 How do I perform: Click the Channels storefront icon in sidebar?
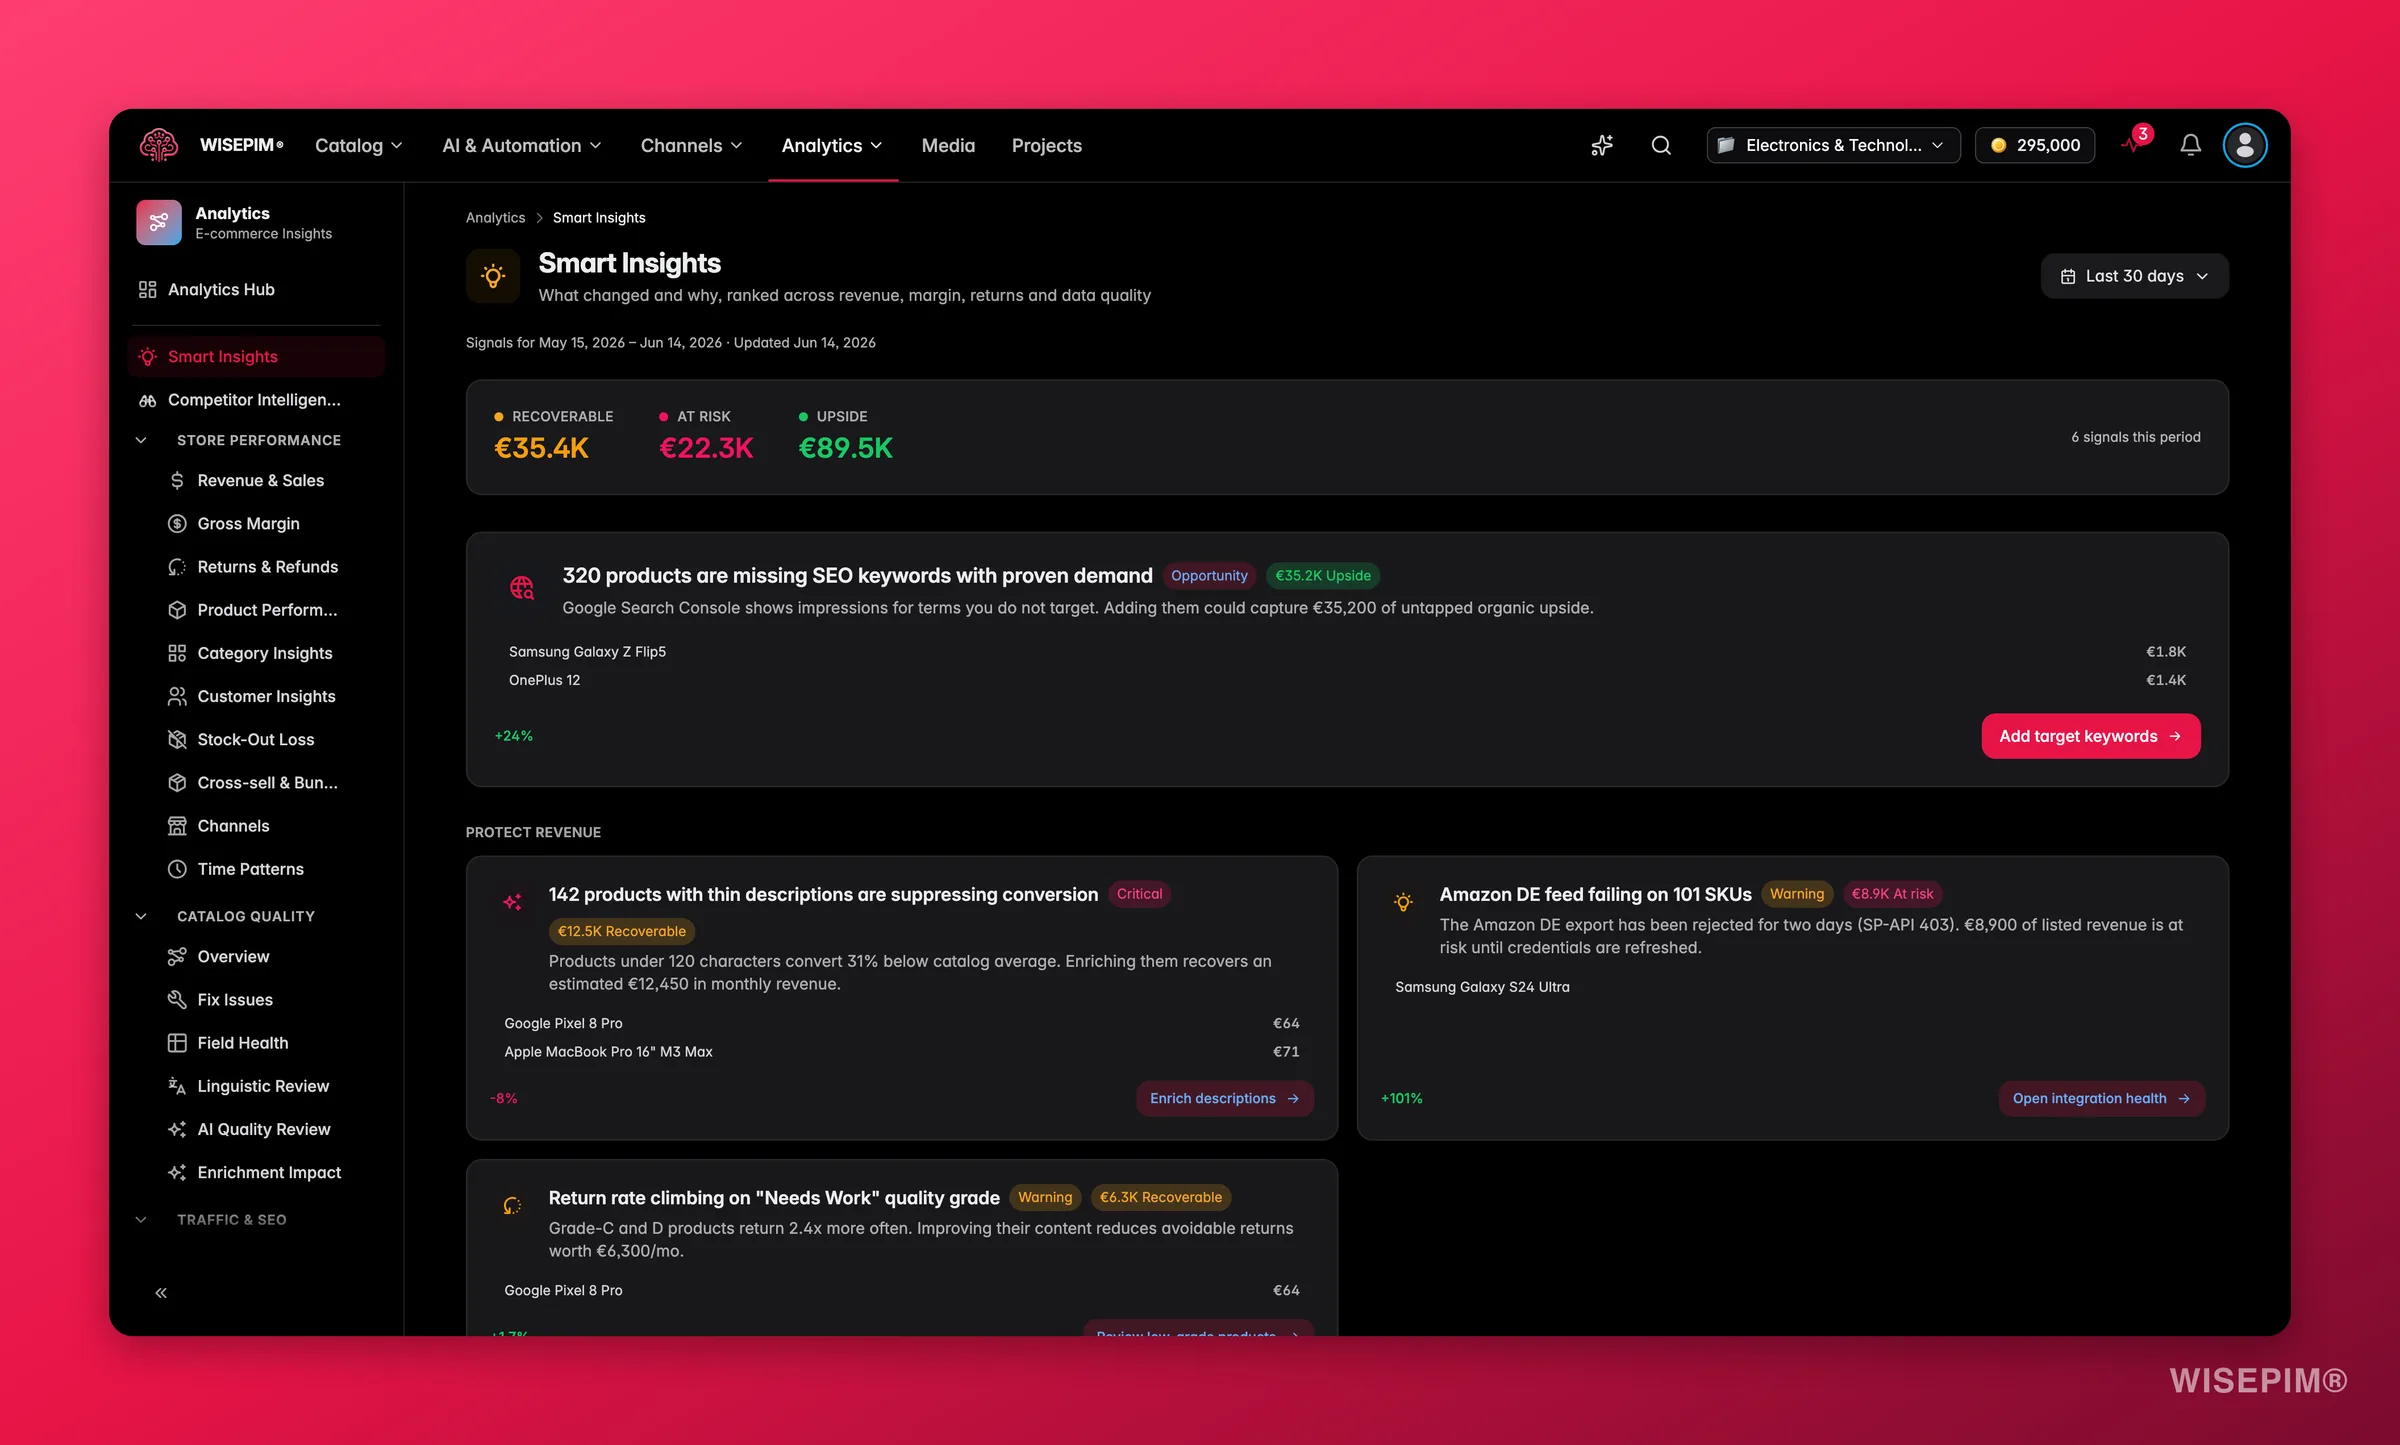(177, 826)
